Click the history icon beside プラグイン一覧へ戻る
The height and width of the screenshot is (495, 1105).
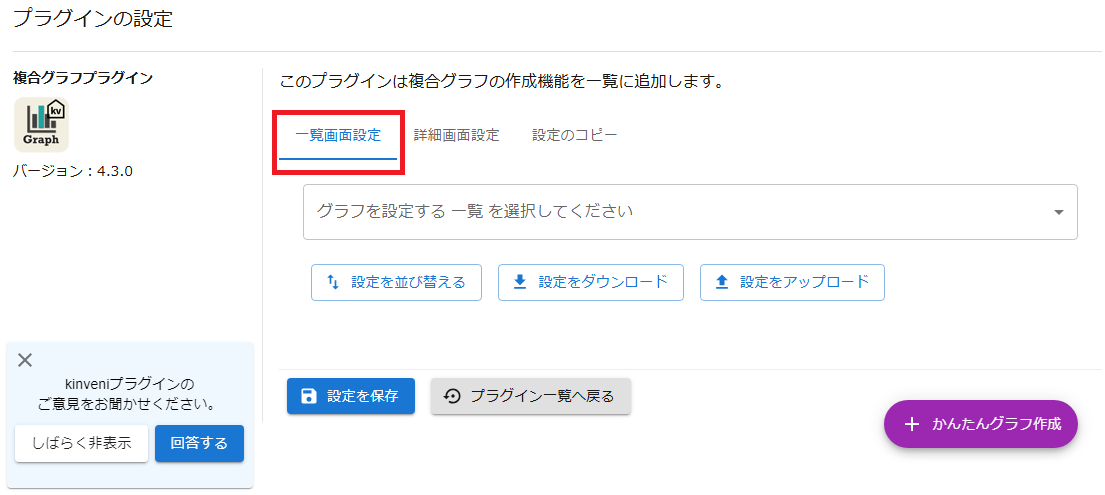tap(452, 396)
